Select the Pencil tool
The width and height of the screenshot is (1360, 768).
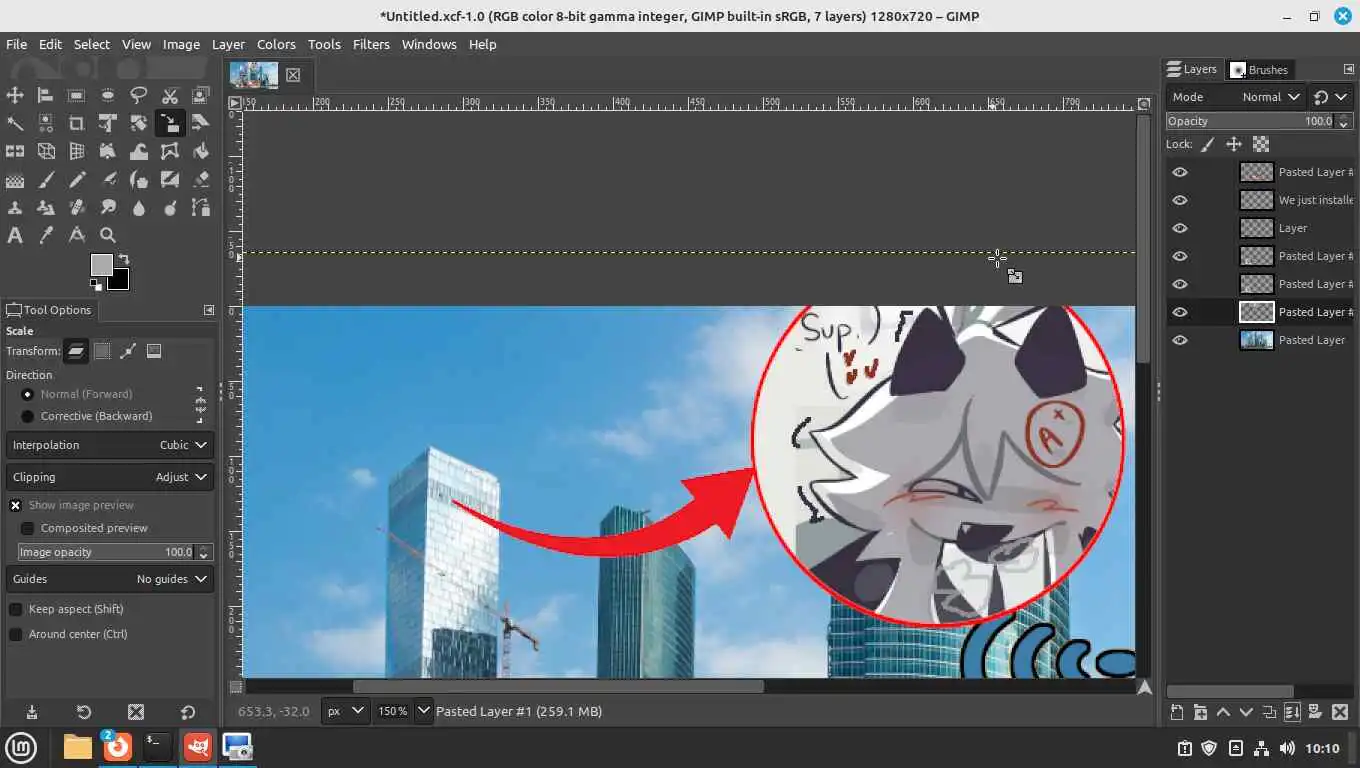tap(77, 180)
